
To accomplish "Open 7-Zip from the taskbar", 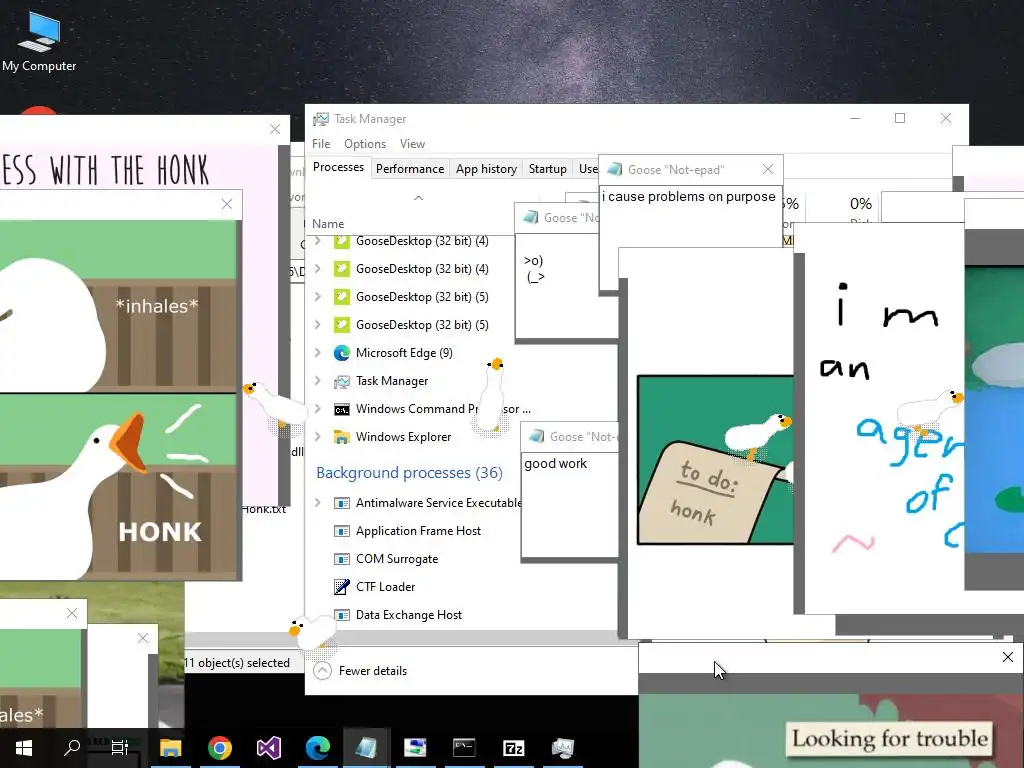I will (513, 748).
